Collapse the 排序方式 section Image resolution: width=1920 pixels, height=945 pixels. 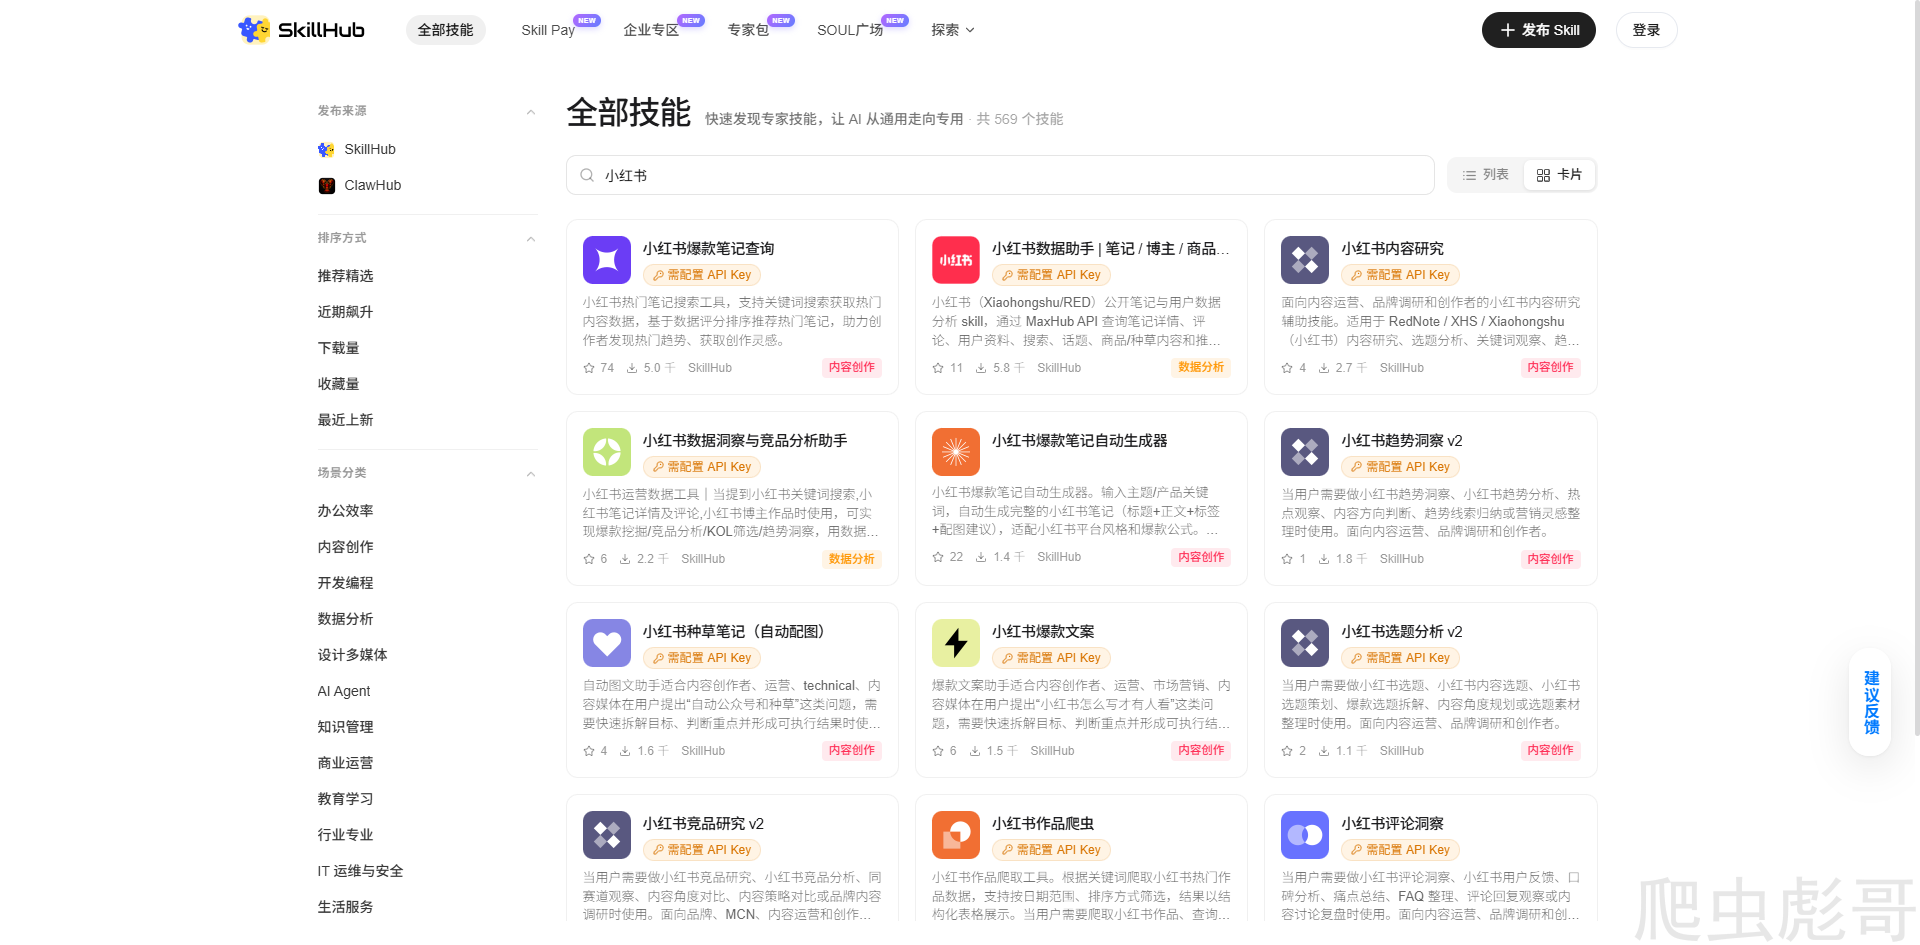pyautogui.click(x=531, y=239)
